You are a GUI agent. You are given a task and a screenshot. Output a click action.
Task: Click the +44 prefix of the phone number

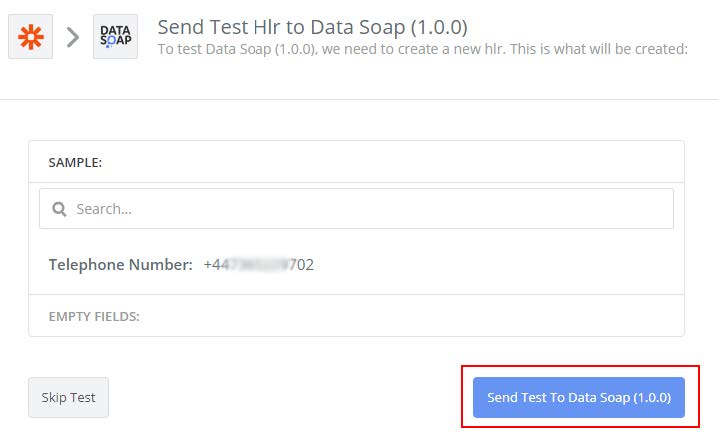tap(215, 265)
